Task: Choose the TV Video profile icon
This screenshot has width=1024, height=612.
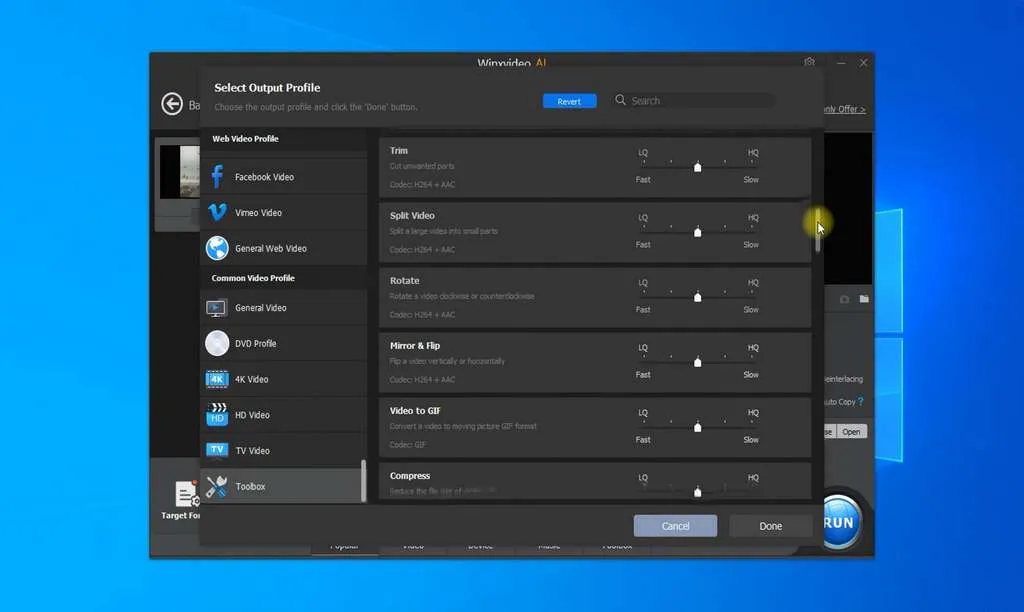Action: 215,450
